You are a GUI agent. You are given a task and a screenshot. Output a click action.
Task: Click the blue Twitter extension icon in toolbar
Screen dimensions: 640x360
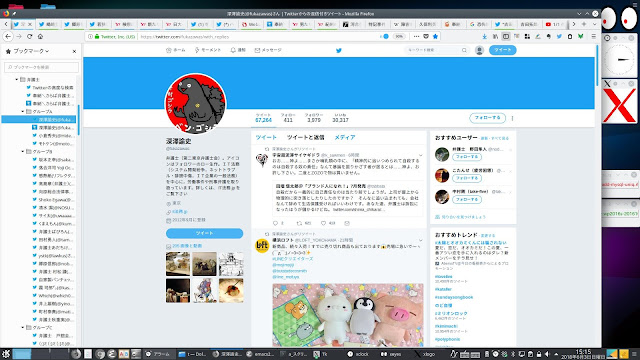pyautogui.click(x=559, y=36)
